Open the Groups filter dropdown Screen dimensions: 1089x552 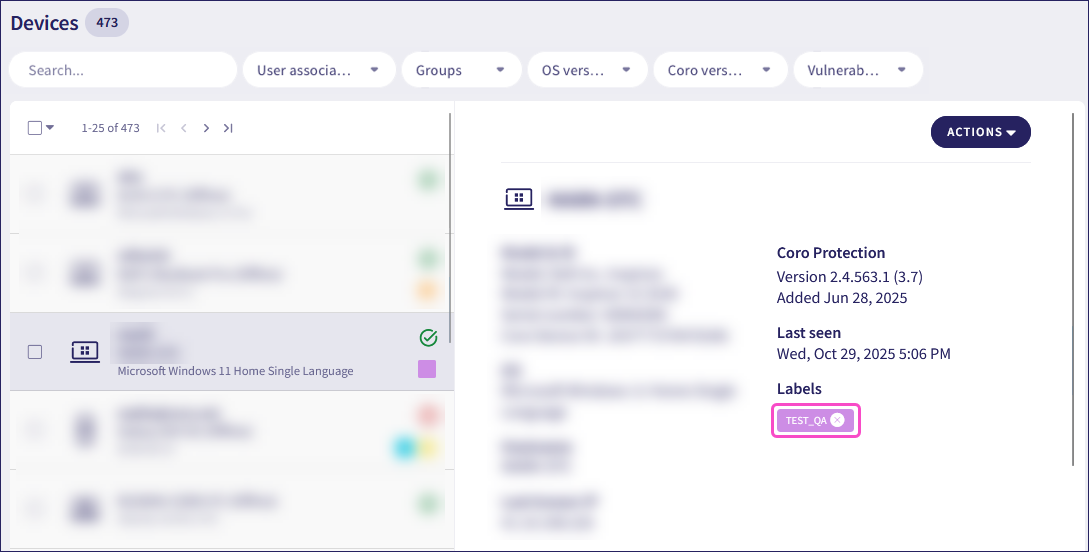click(x=461, y=70)
